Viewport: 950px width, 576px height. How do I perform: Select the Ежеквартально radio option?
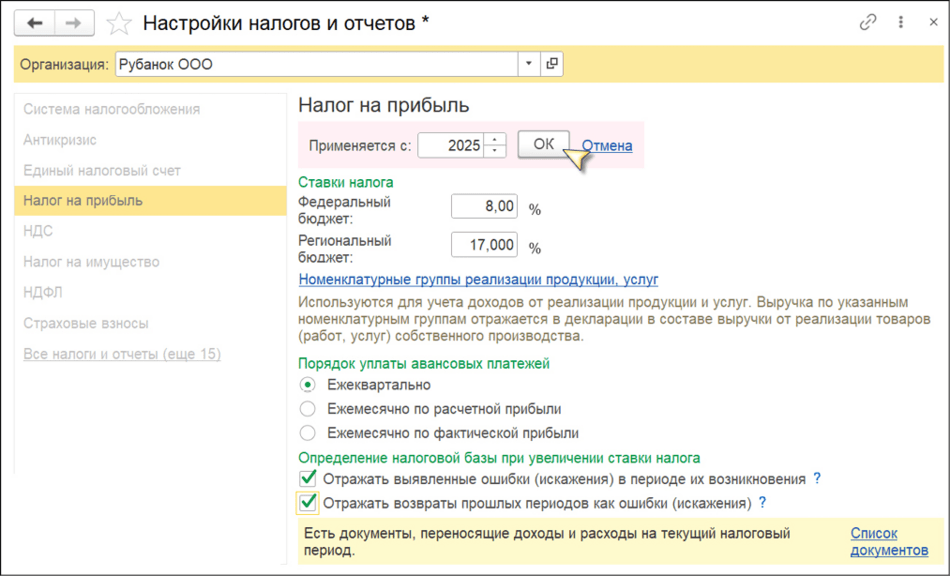point(308,385)
